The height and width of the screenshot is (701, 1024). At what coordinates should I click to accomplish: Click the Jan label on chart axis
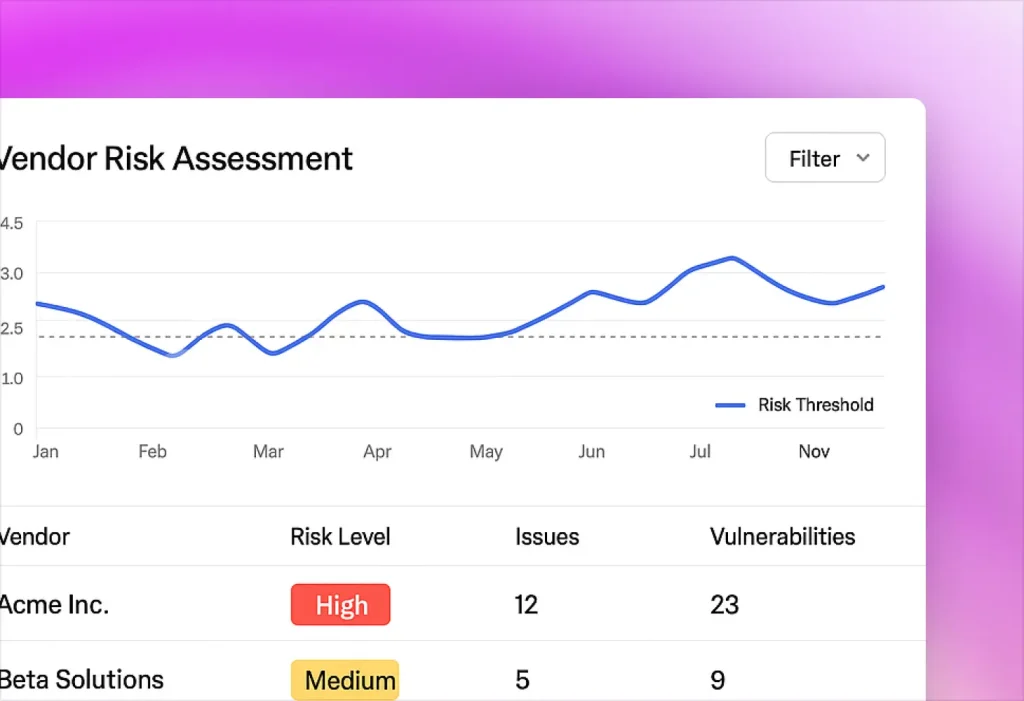(x=45, y=452)
